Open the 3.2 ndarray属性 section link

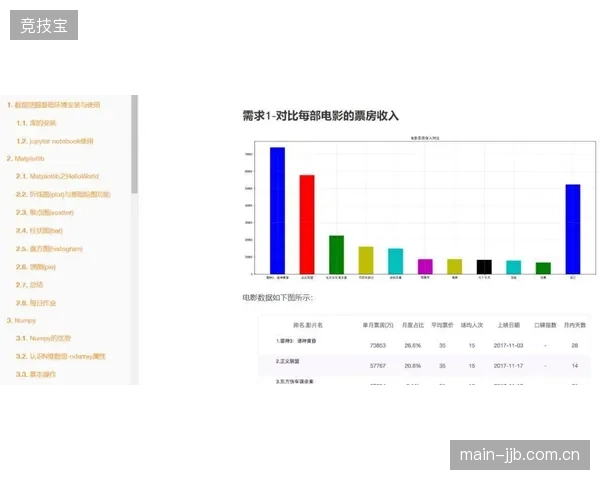[x=60, y=356]
